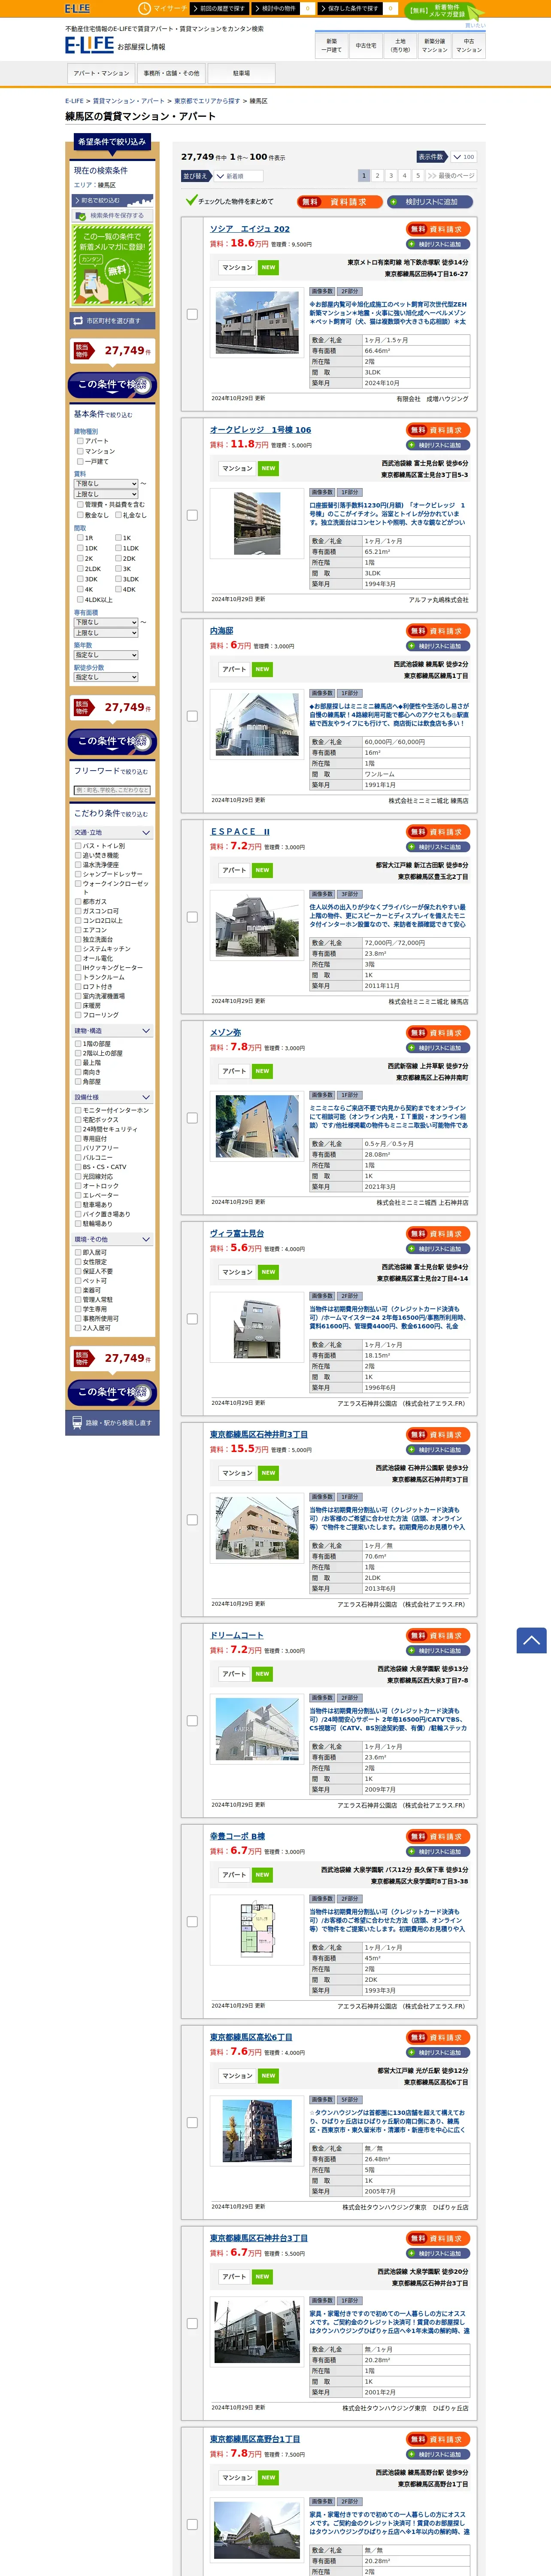
Task: Jump to 最後のページ in pagination
Action: pyautogui.click(x=451, y=176)
